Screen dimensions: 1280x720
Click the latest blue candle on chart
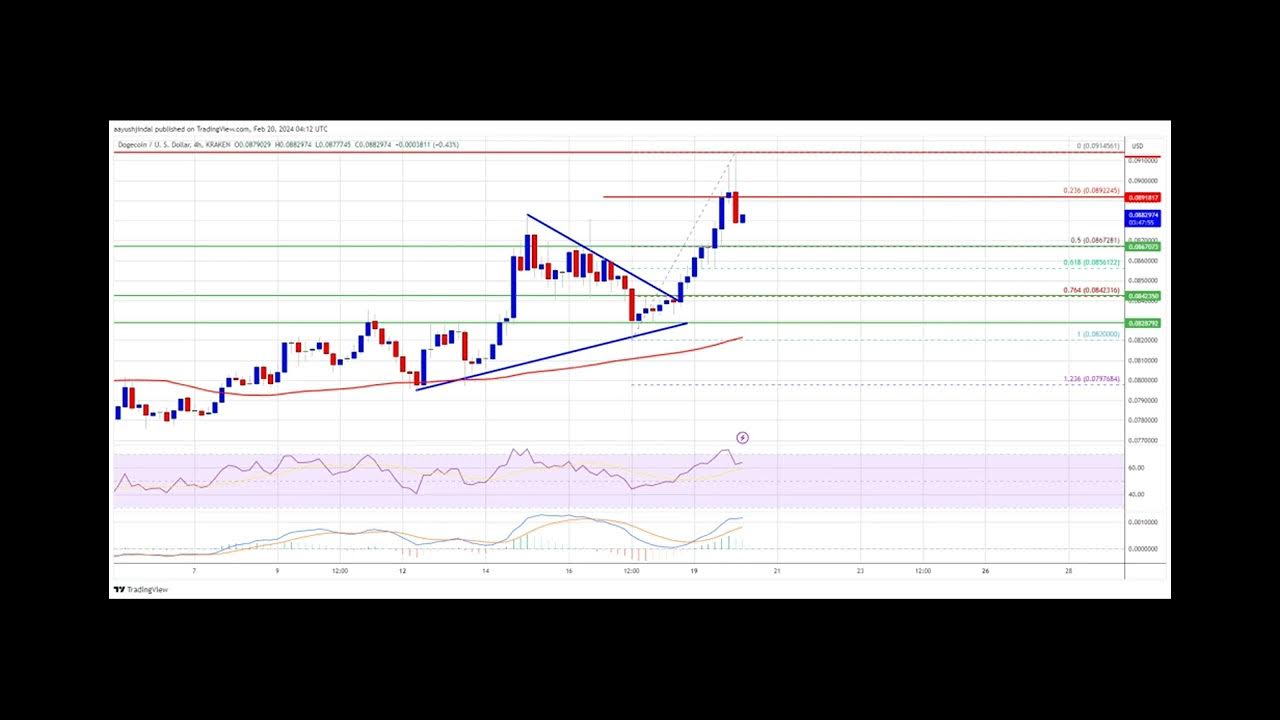742,218
